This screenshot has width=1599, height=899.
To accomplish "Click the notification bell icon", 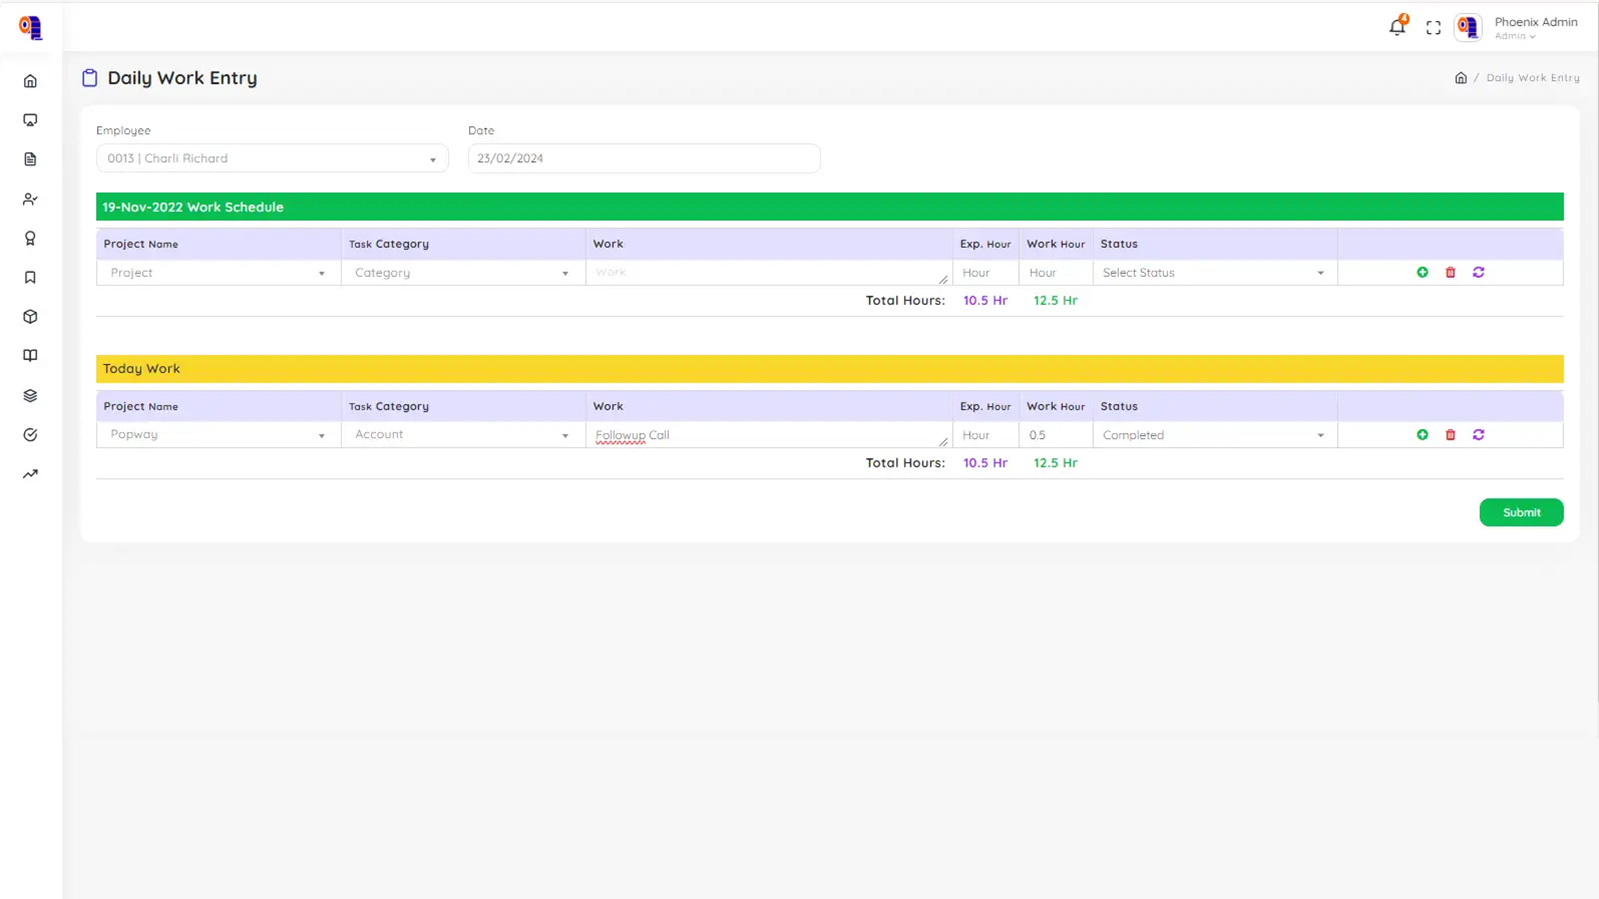I will 1397,28.
